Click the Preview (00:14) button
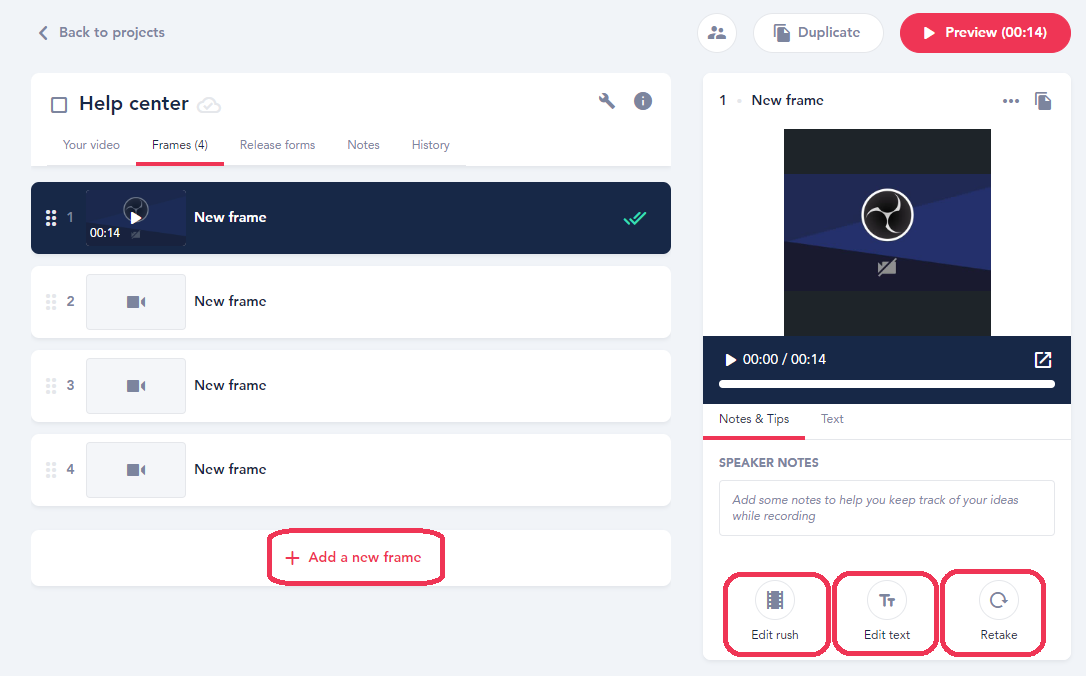1086x676 pixels. 985,33
